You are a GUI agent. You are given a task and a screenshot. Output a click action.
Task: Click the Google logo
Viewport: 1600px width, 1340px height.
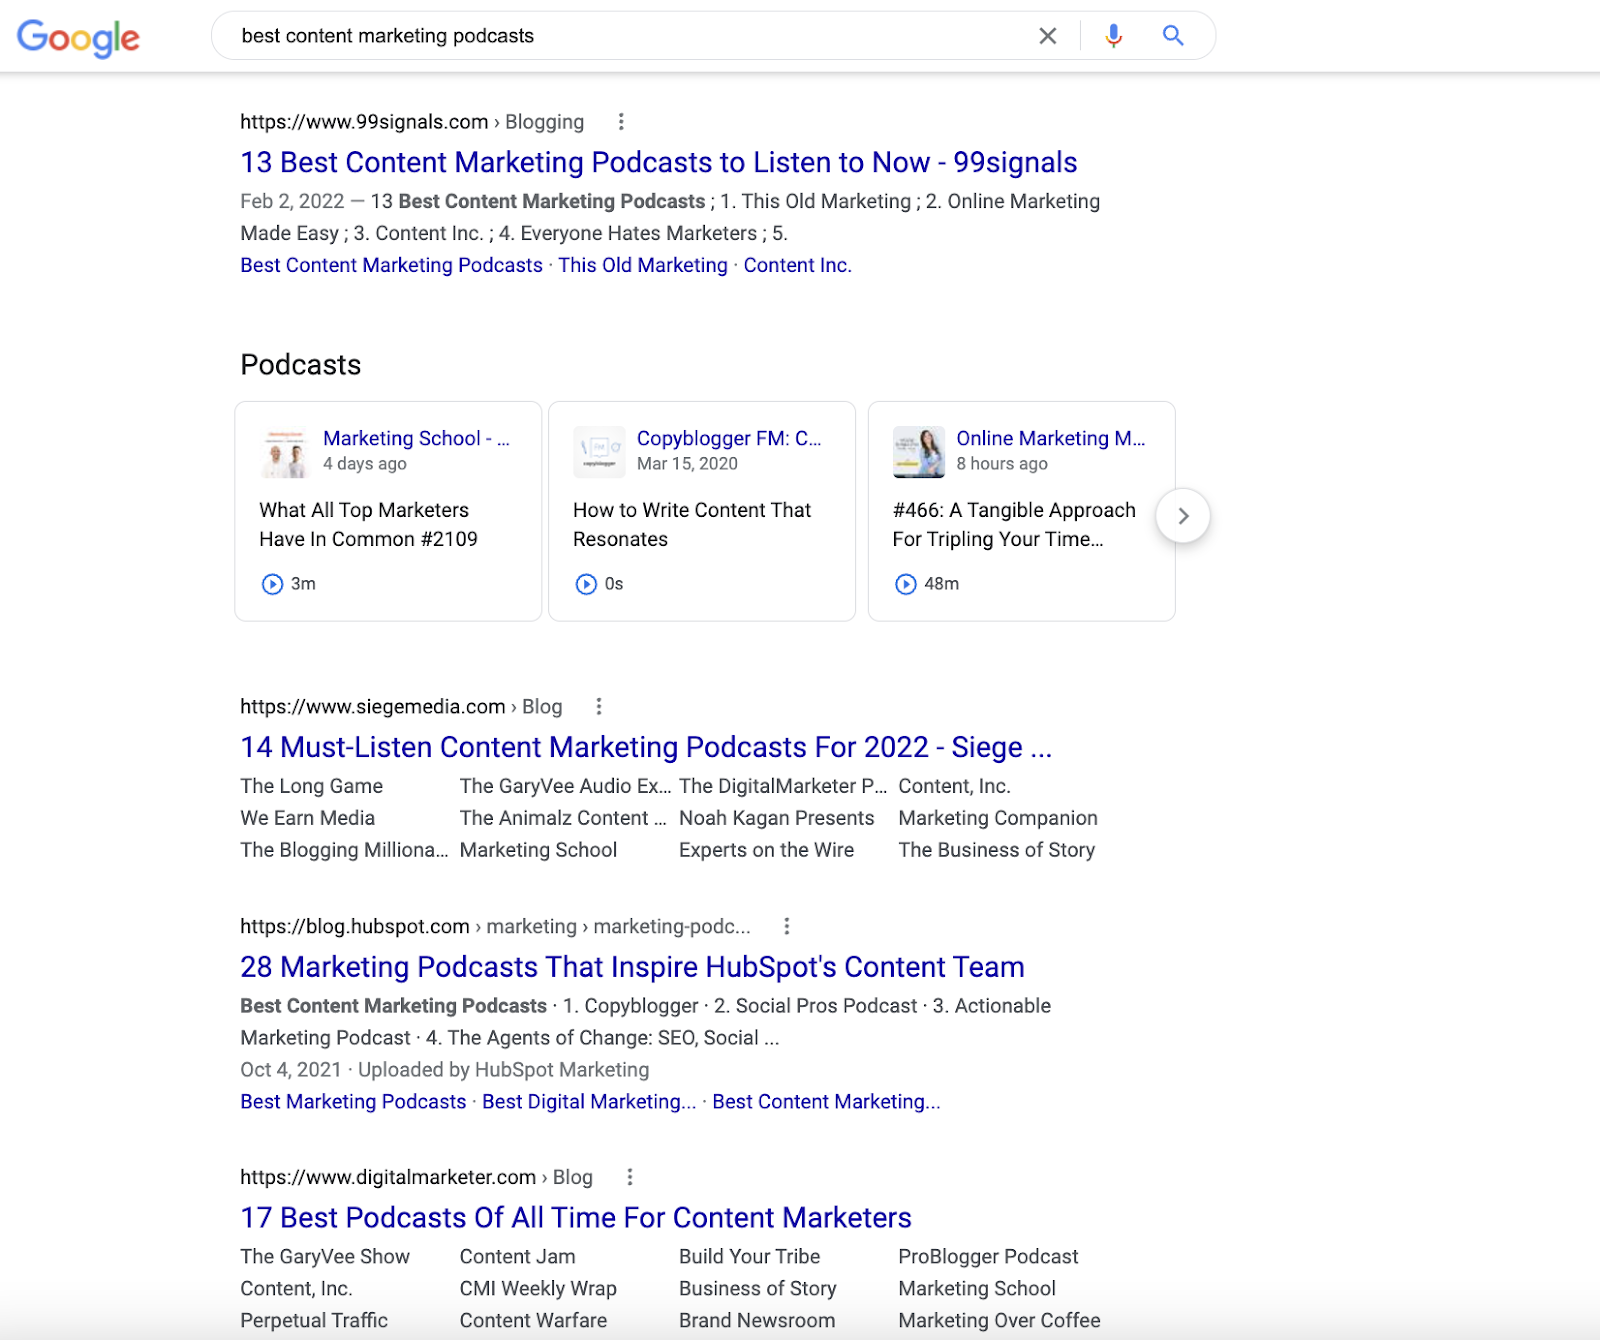pos(78,38)
